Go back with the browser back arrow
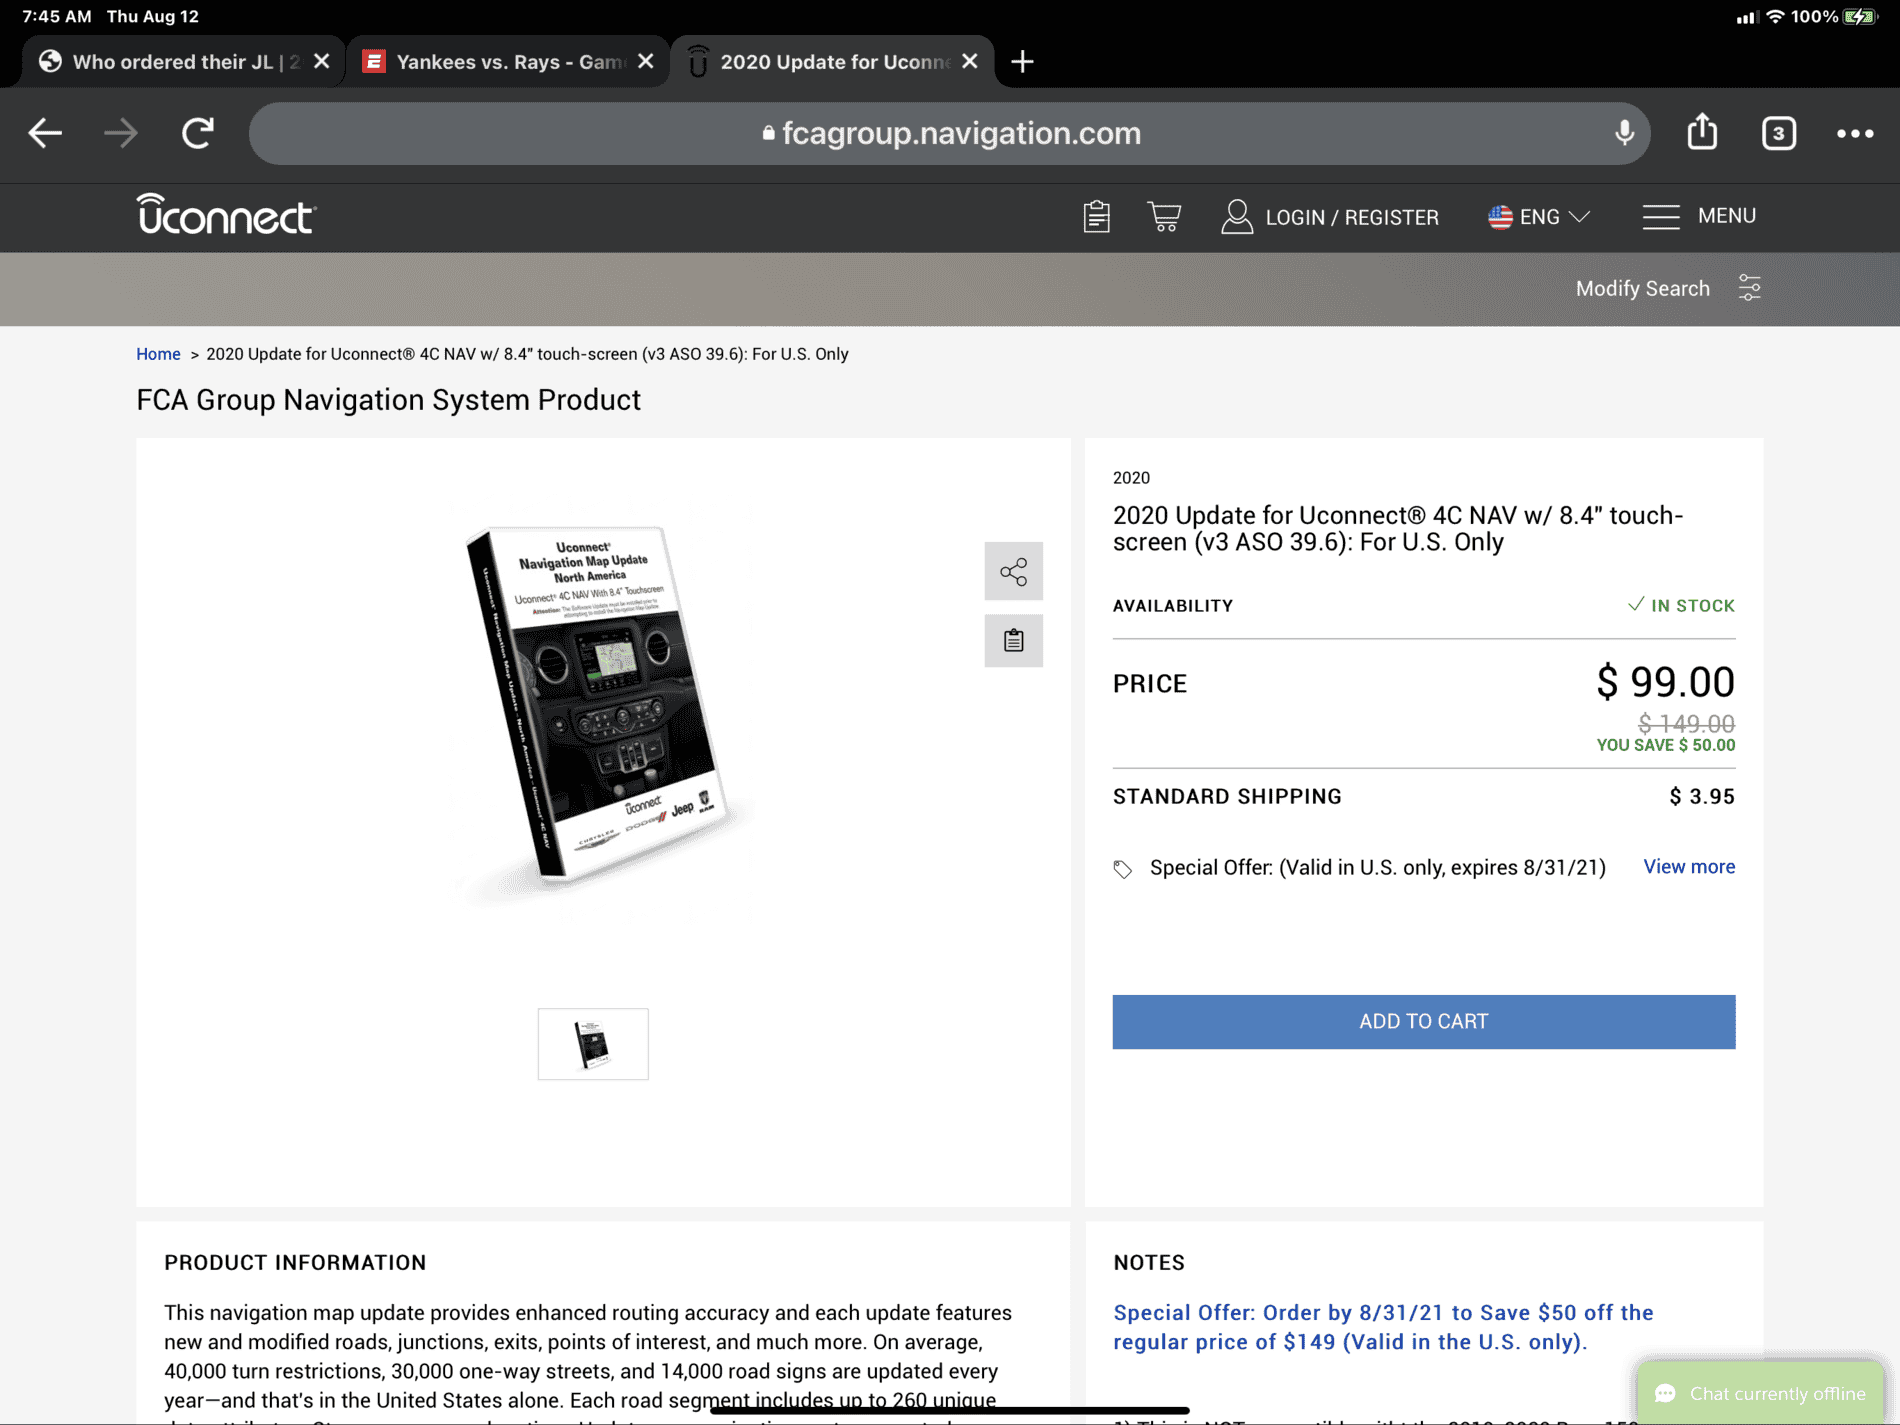 45,132
